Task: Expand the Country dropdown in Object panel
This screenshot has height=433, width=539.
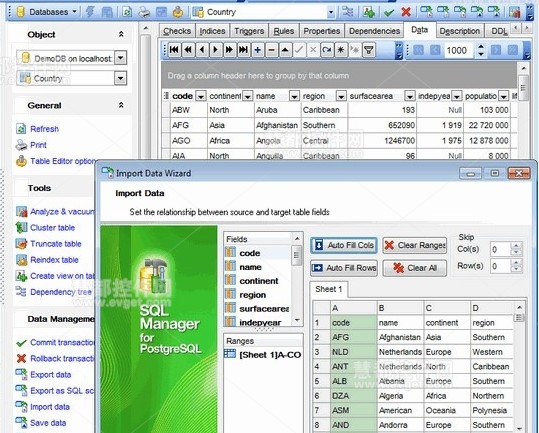Action: pyautogui.click(x=121, y=78)
